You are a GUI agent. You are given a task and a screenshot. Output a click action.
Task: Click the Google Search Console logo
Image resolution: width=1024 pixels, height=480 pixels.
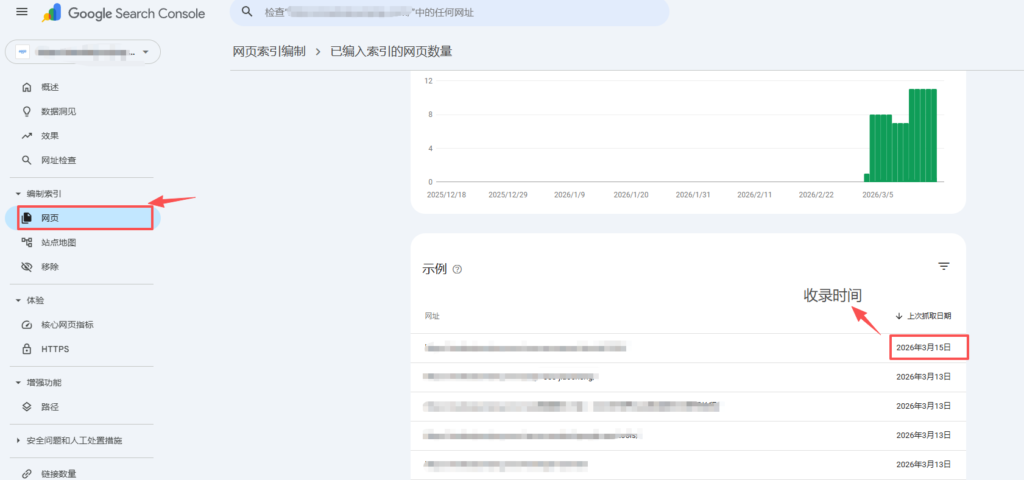click(123, 13)
